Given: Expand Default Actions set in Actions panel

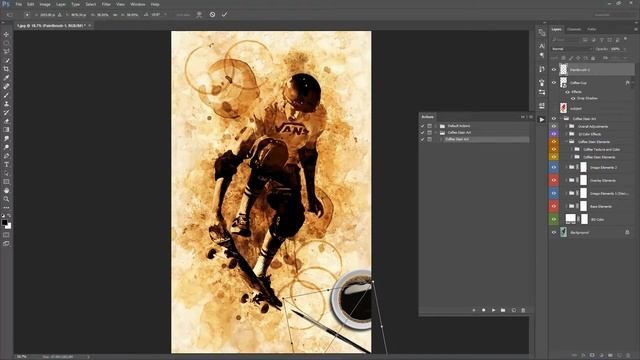Looking at the screenshot, I should tap(436, 126).
